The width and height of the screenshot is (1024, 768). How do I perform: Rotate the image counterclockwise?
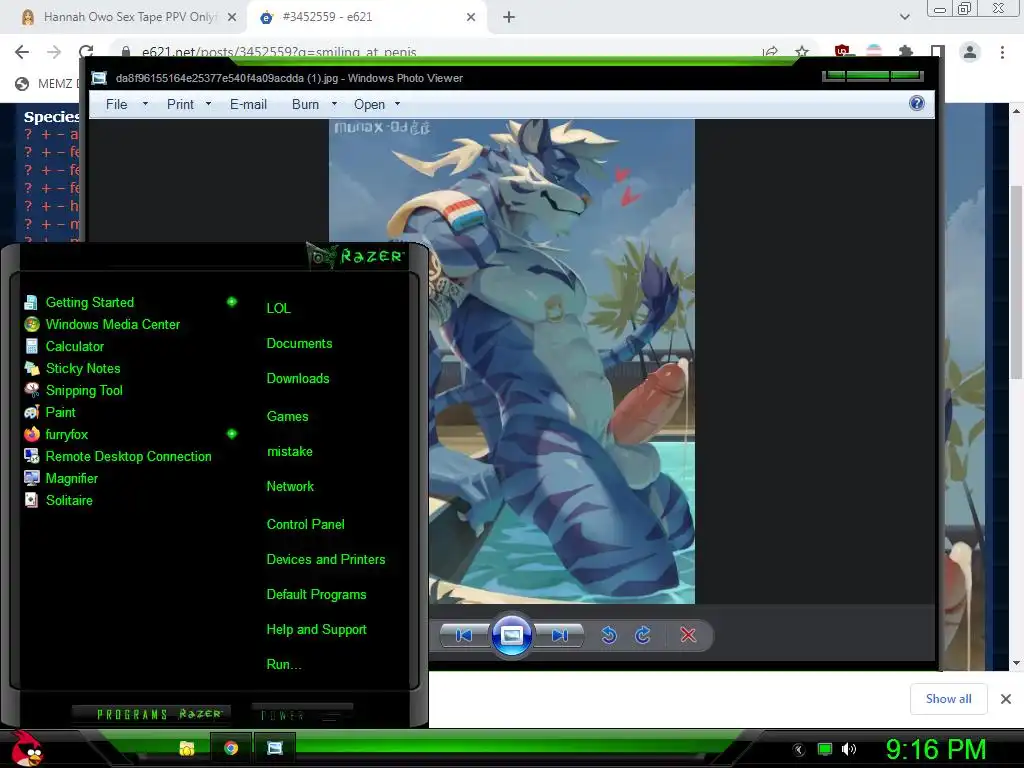coord(609,635)
